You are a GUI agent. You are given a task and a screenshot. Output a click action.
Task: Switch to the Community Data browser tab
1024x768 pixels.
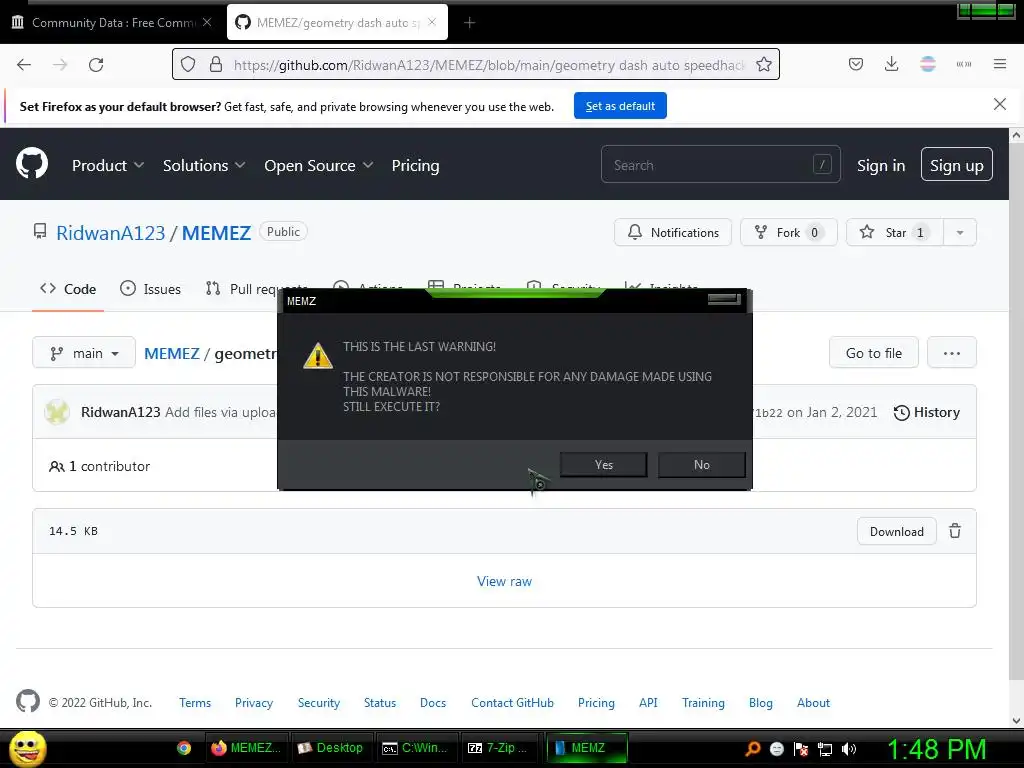112,22
